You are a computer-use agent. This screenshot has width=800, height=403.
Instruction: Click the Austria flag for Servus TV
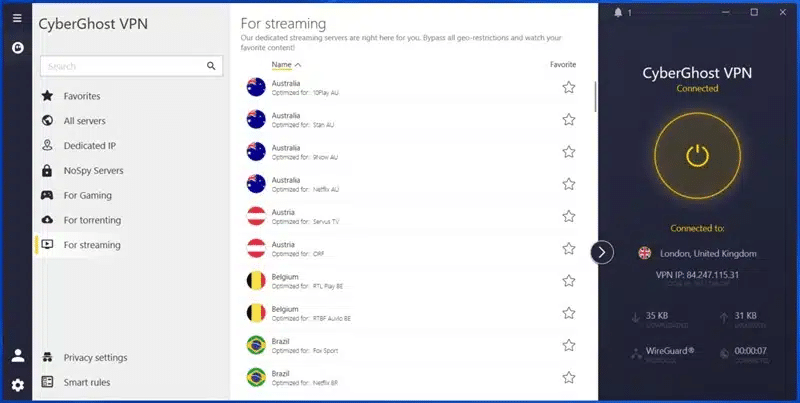click(256, 216)
